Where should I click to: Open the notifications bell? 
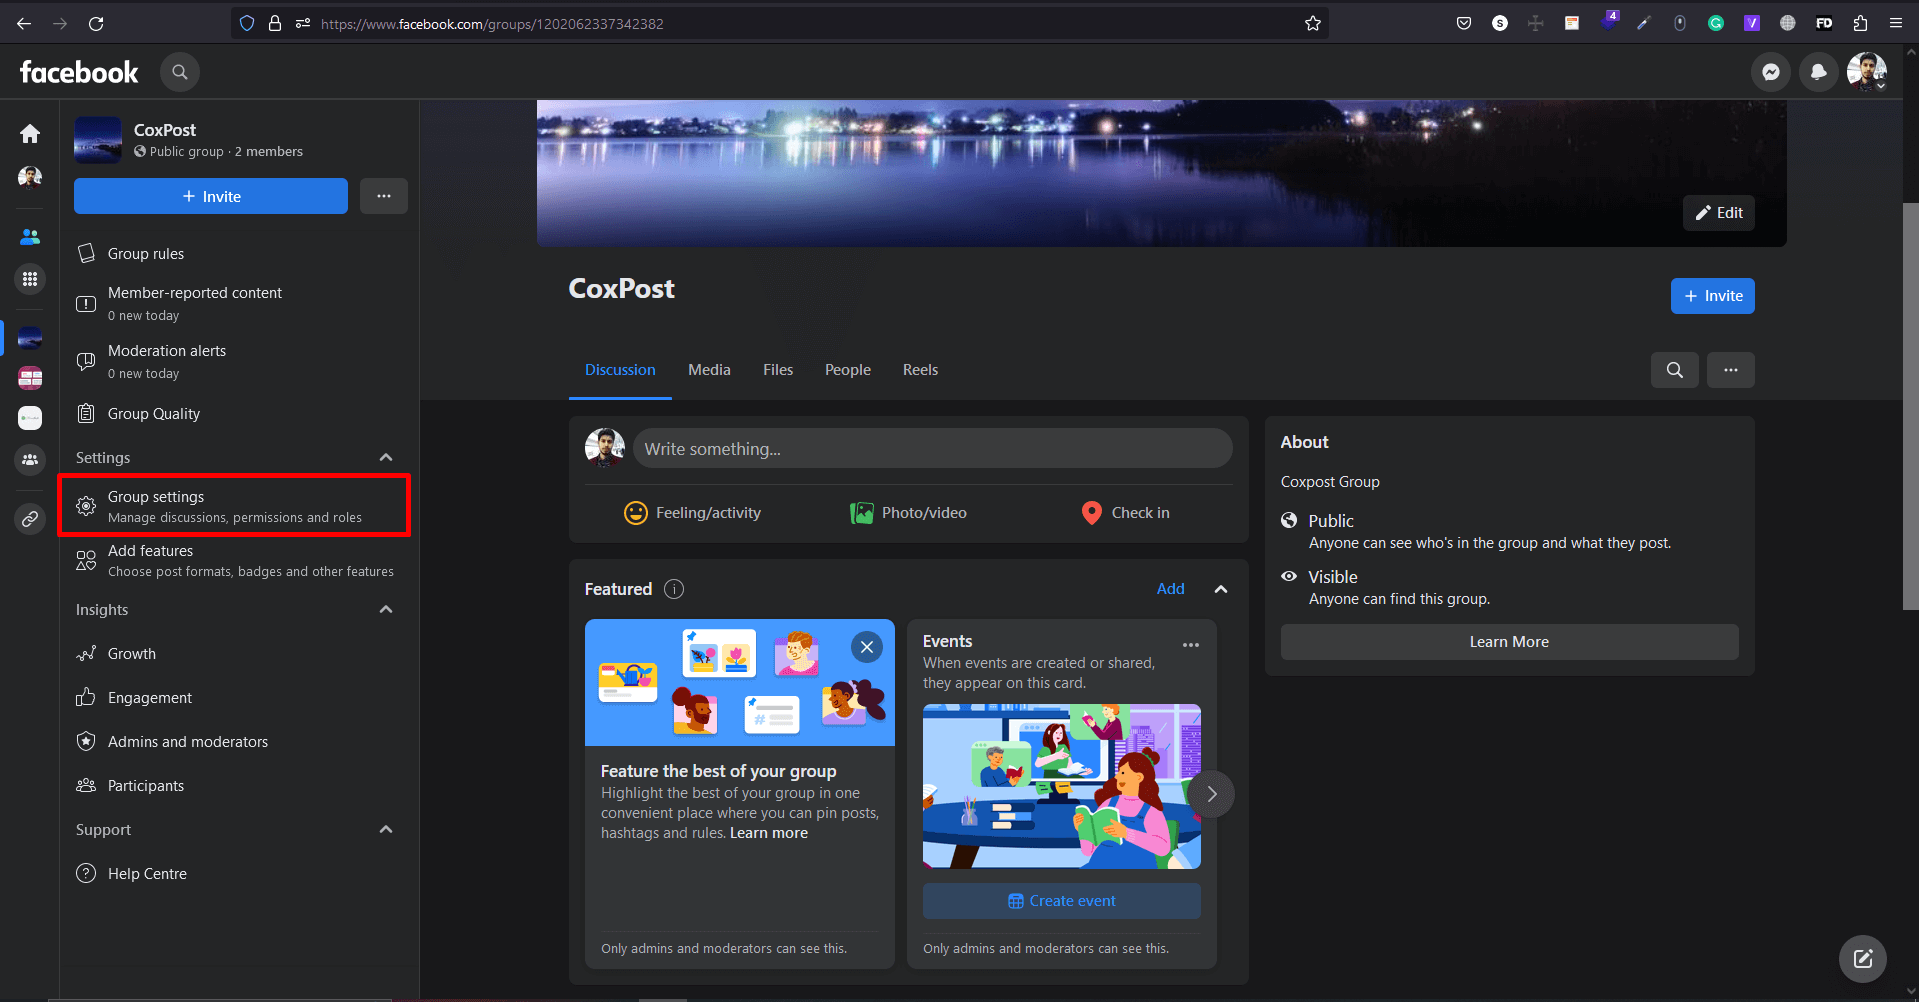pyautogui.click(x=1818, y=72)
